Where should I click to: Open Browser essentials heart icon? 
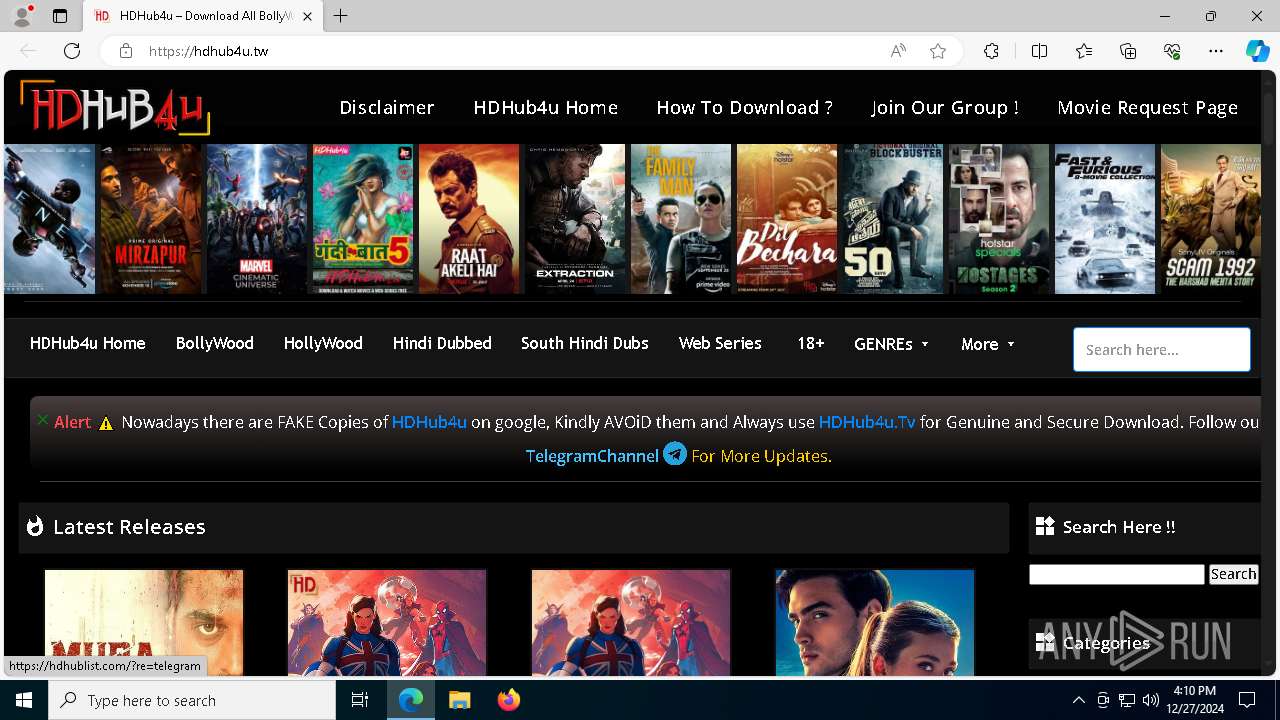1172,51
